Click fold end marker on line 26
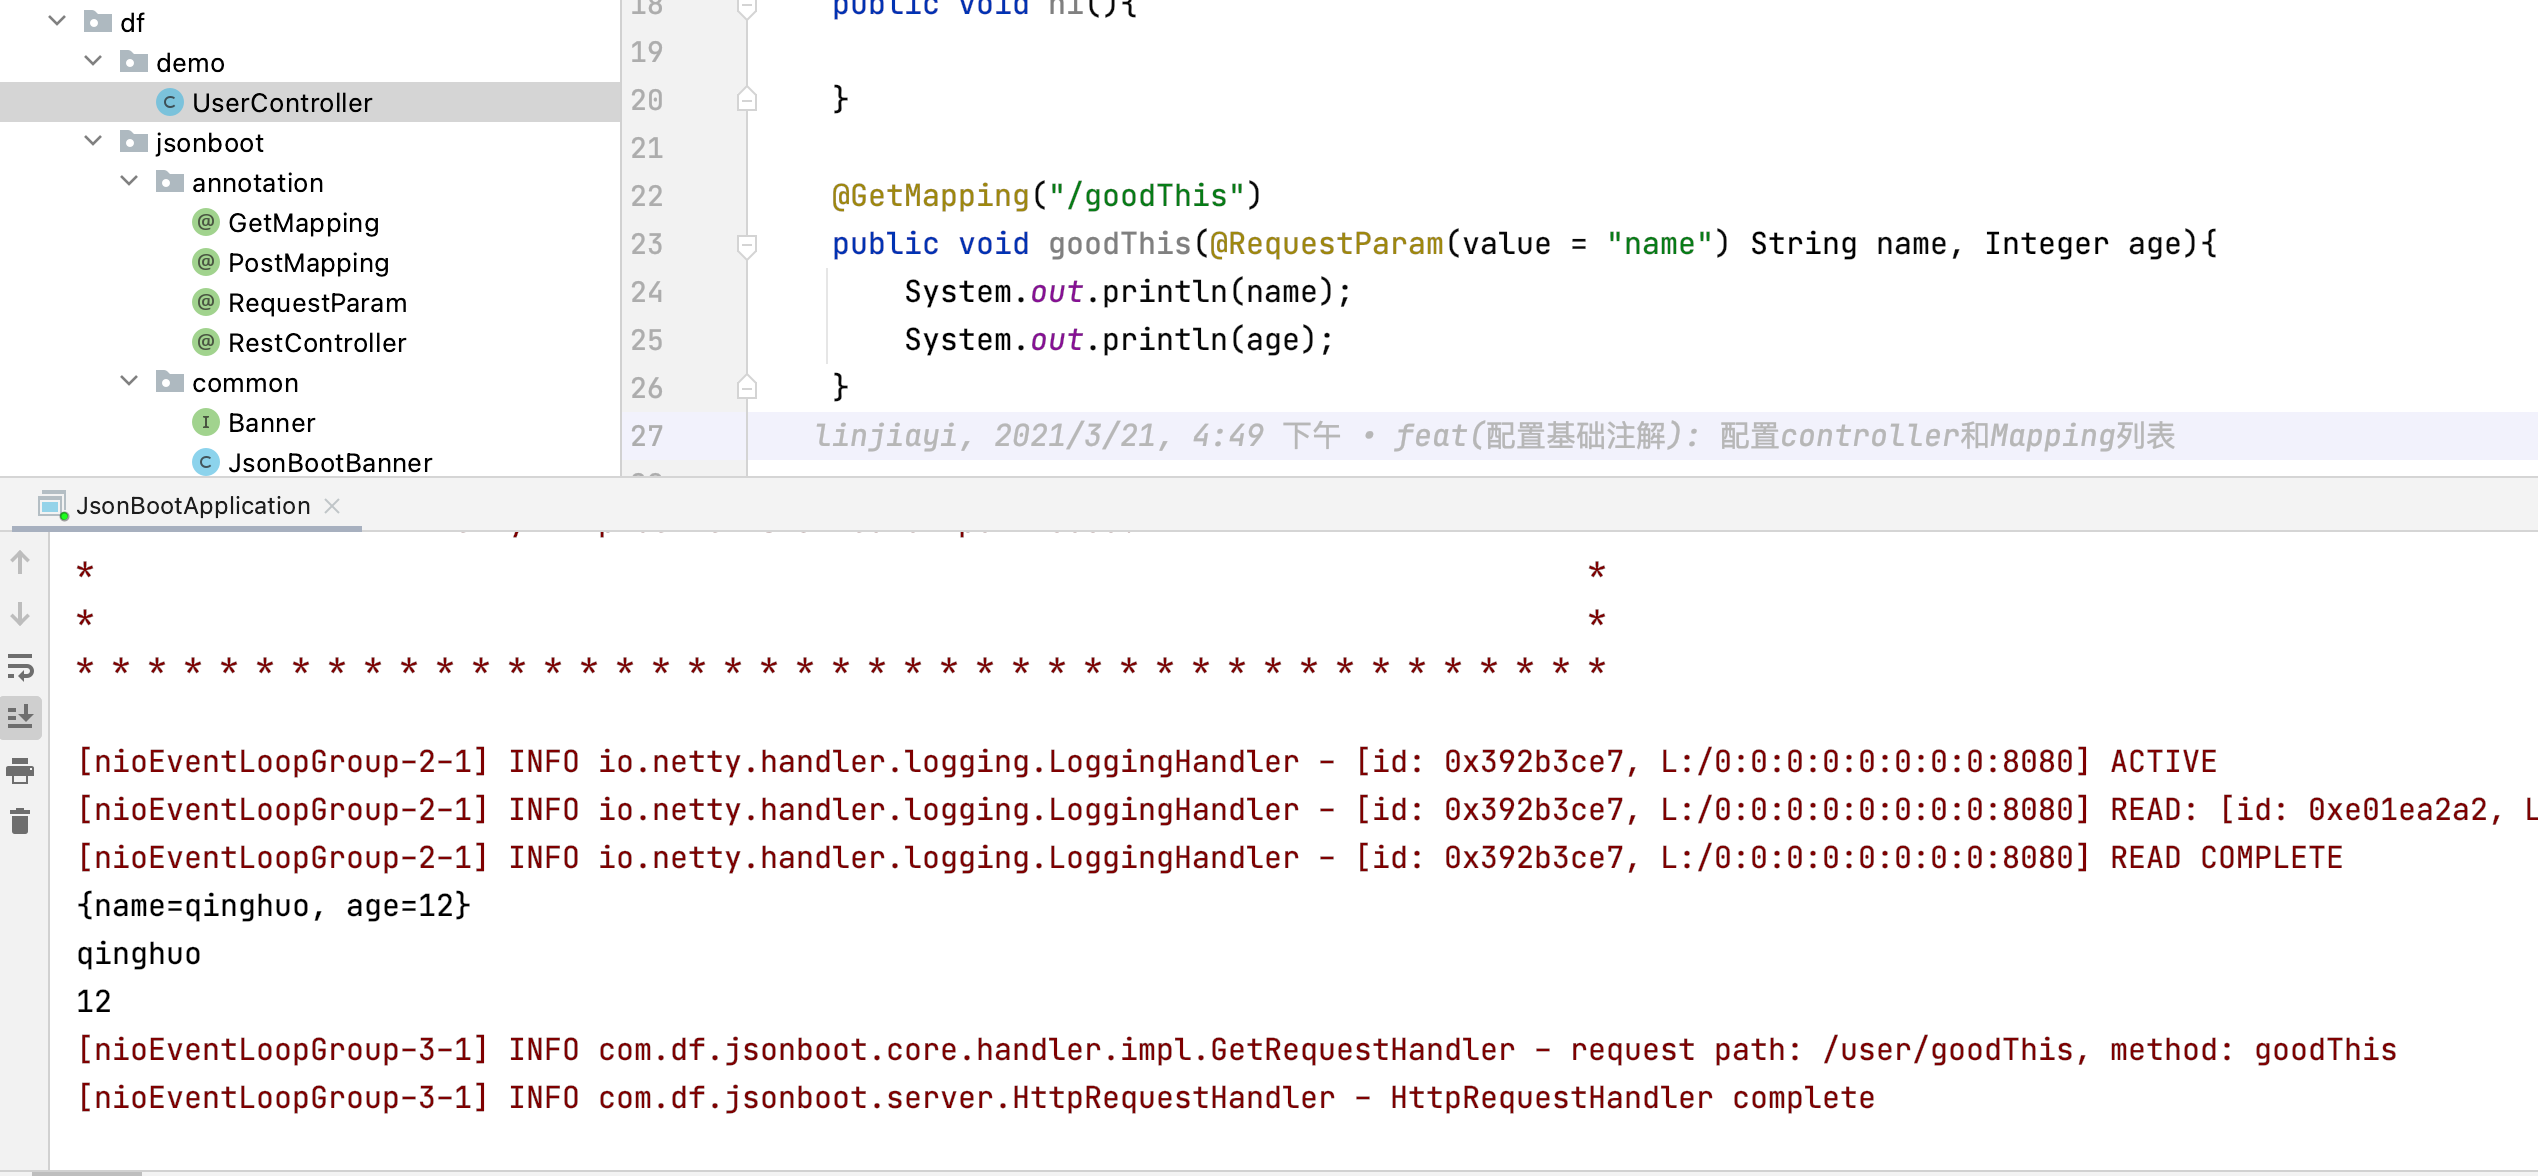The width and height of the screenshot is (2538, 1176). pyautogui.click(x=746, y=387)
